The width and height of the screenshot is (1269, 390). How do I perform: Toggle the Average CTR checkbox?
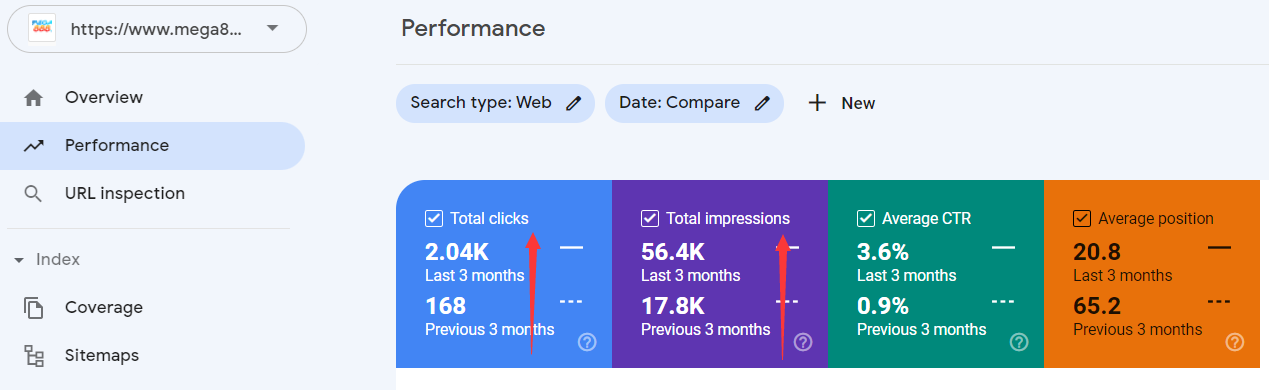865,218
